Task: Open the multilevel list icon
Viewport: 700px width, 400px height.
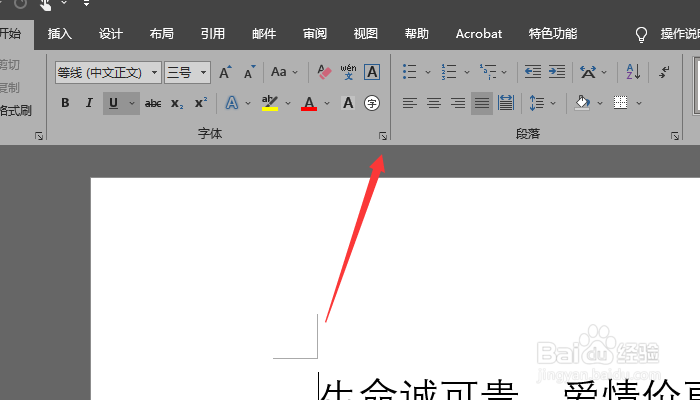Action: pos(488,72)
